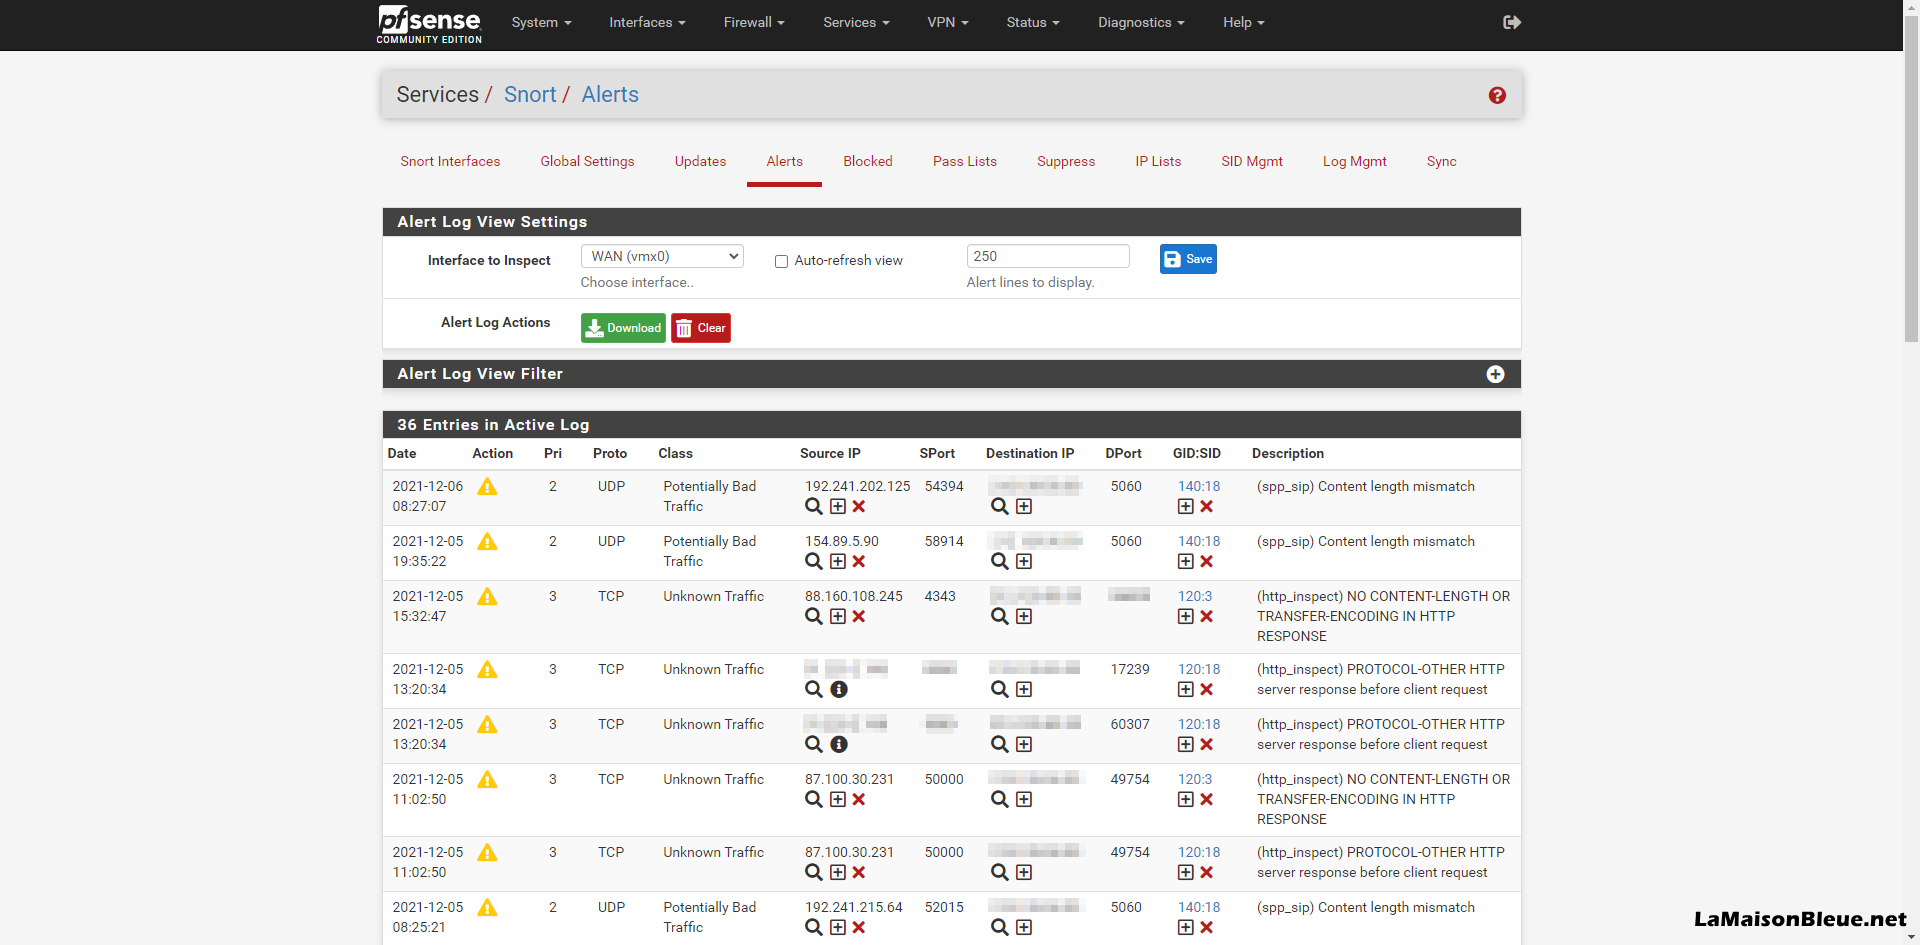Screen dimensions: 1920x945
Task: Click the red Clear button
Action: click(701, 328)
